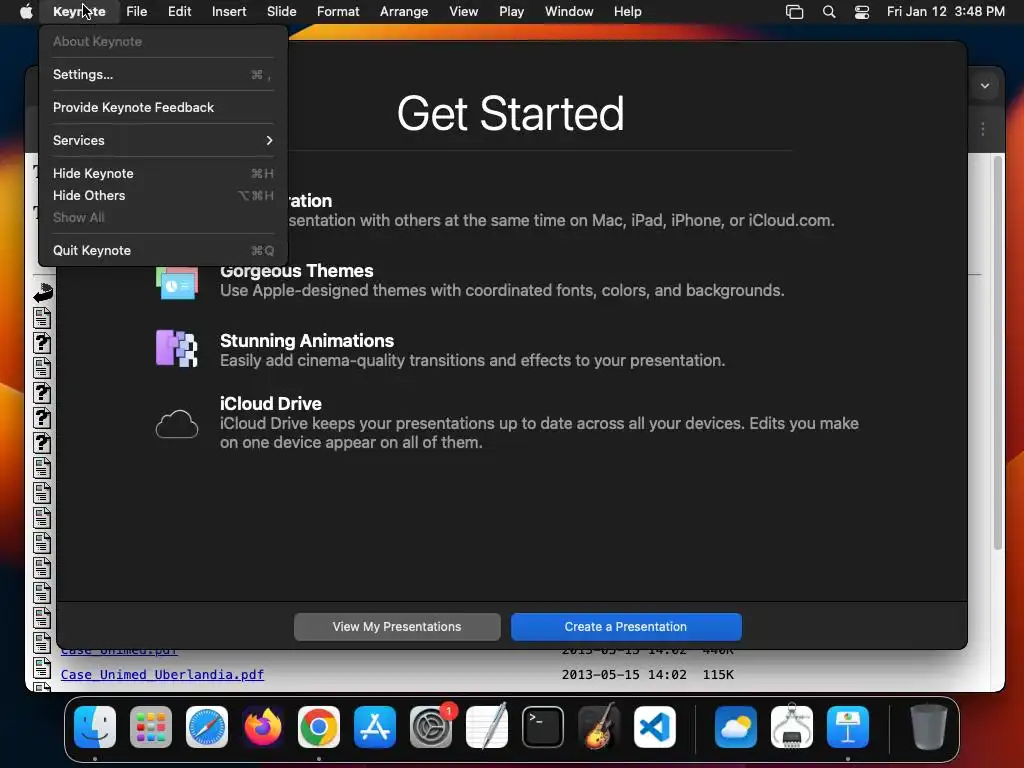Click the iCloud Drive cloud icon

[176, 424]
